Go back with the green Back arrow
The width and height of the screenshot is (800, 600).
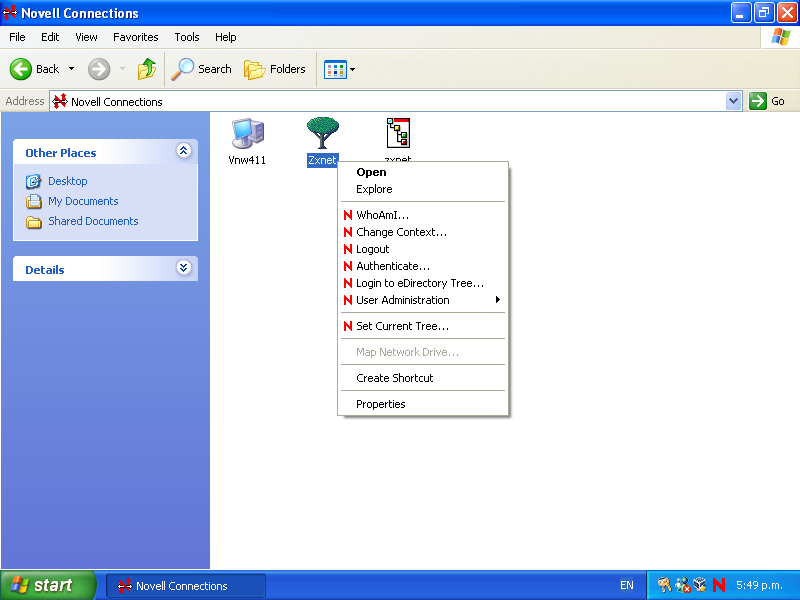click(21, 69)
